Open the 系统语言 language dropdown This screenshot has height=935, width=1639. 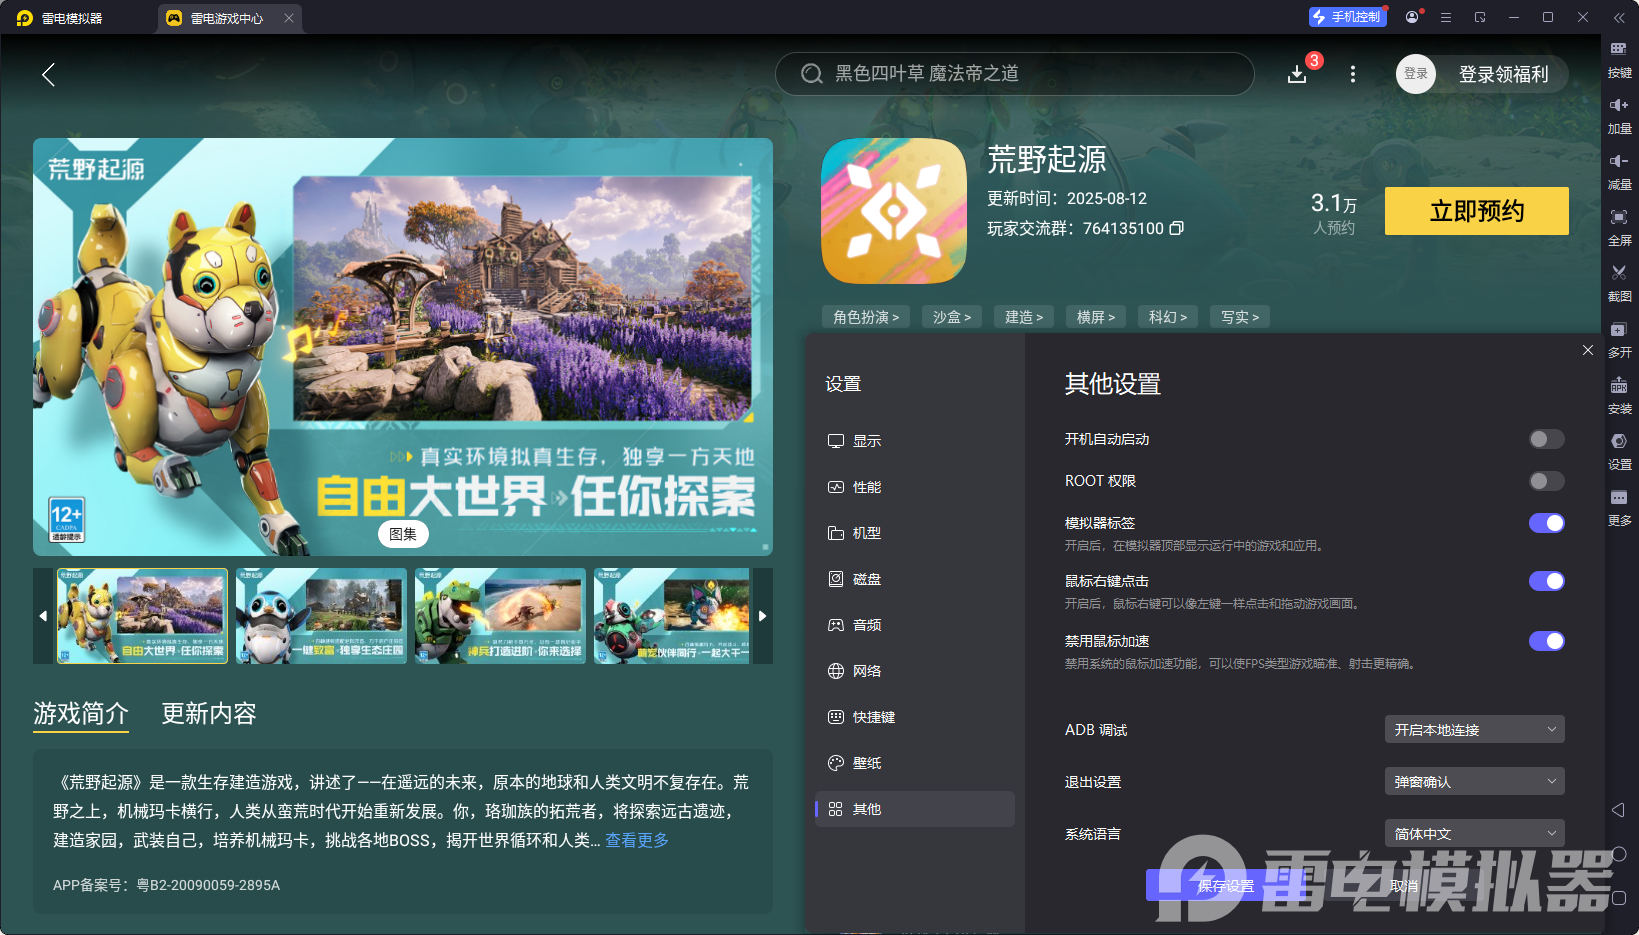pos(1474,832)
